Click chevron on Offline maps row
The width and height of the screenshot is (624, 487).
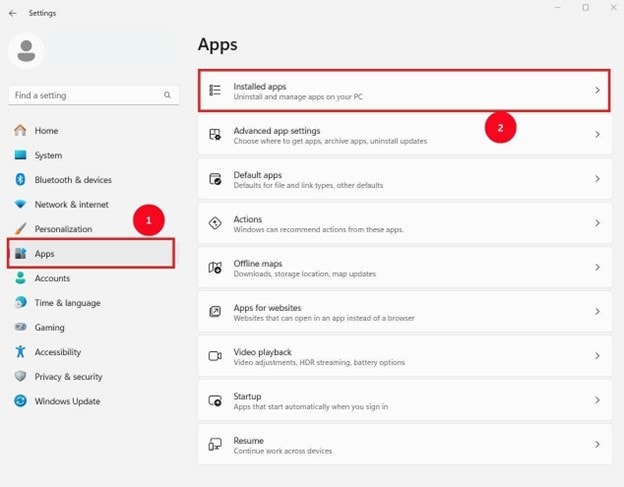click(x=597, y=267)
